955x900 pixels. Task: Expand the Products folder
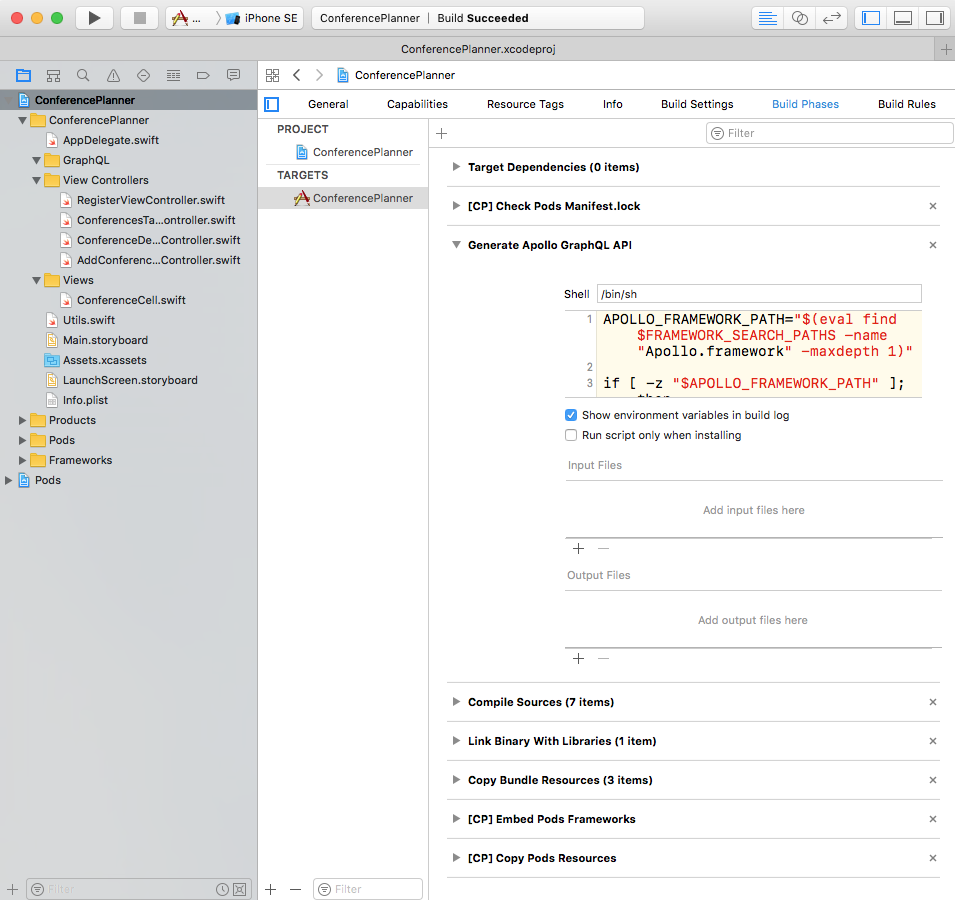tap(23, 420)
